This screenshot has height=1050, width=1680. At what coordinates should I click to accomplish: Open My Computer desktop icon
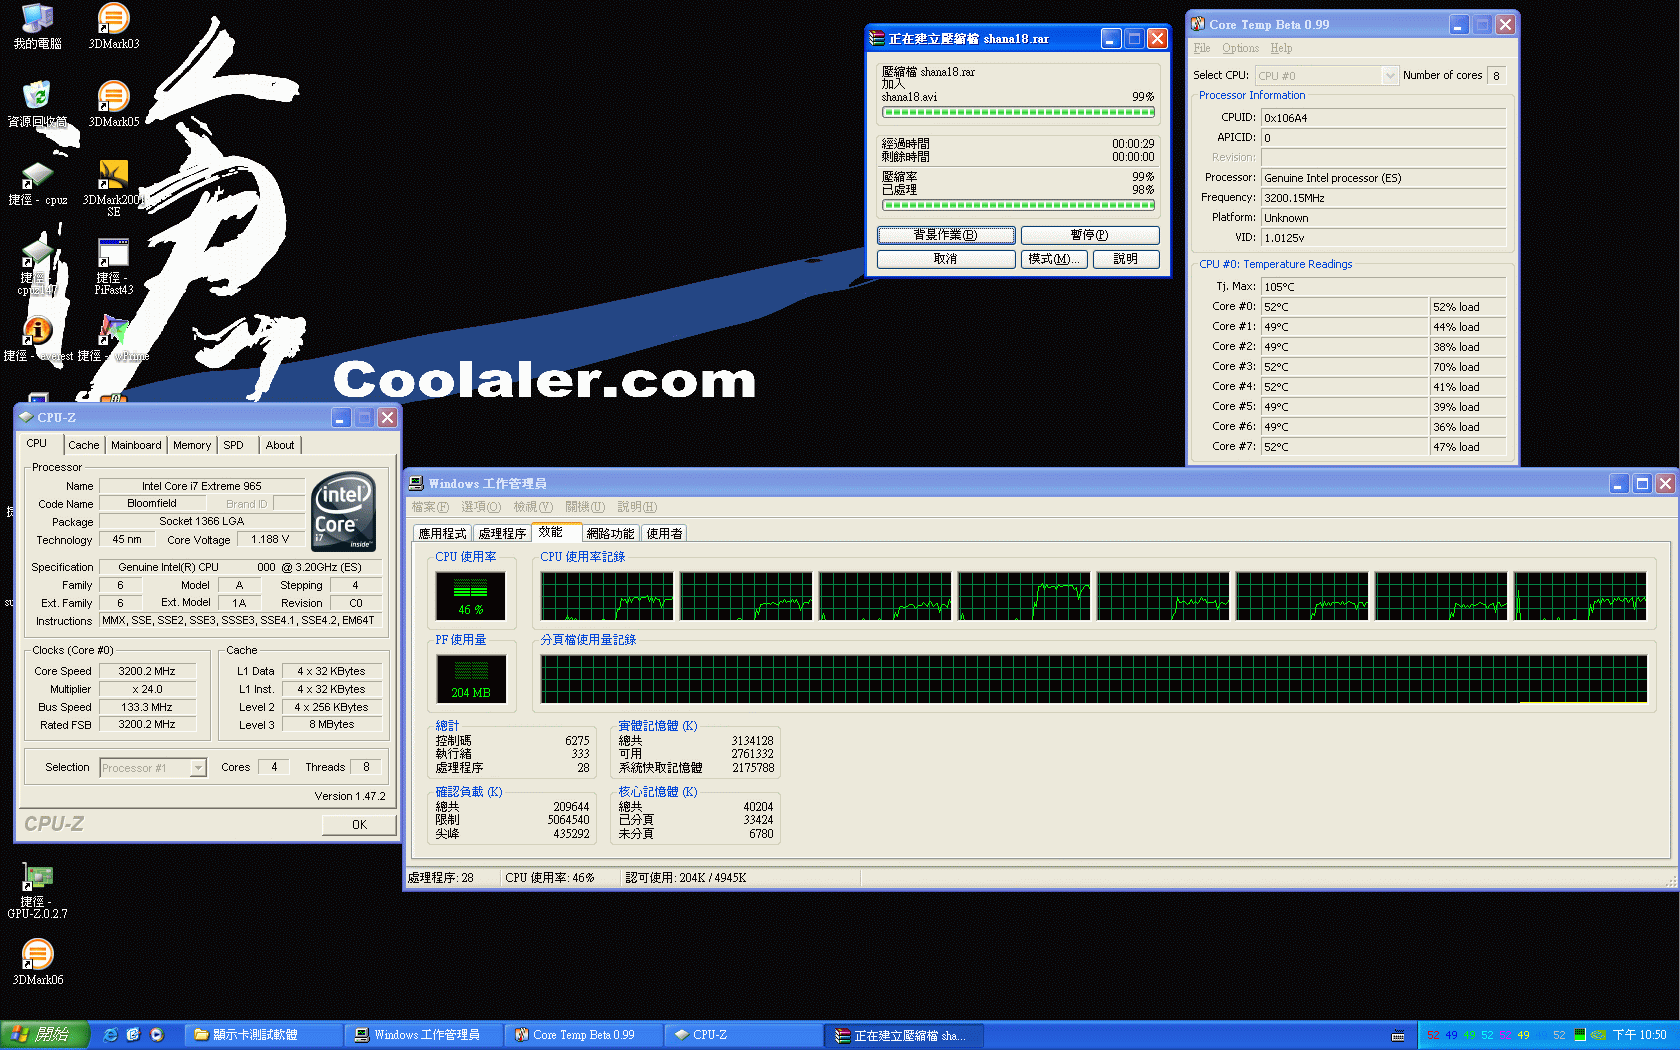[x=38, y=26]
